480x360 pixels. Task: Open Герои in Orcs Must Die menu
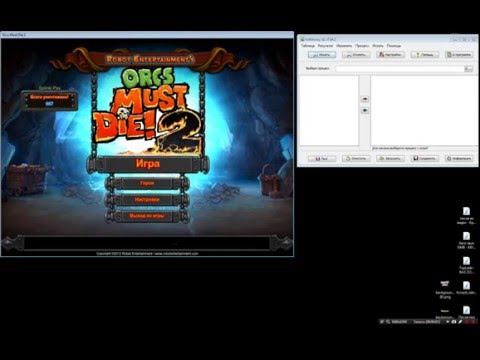tap(147, 183)
